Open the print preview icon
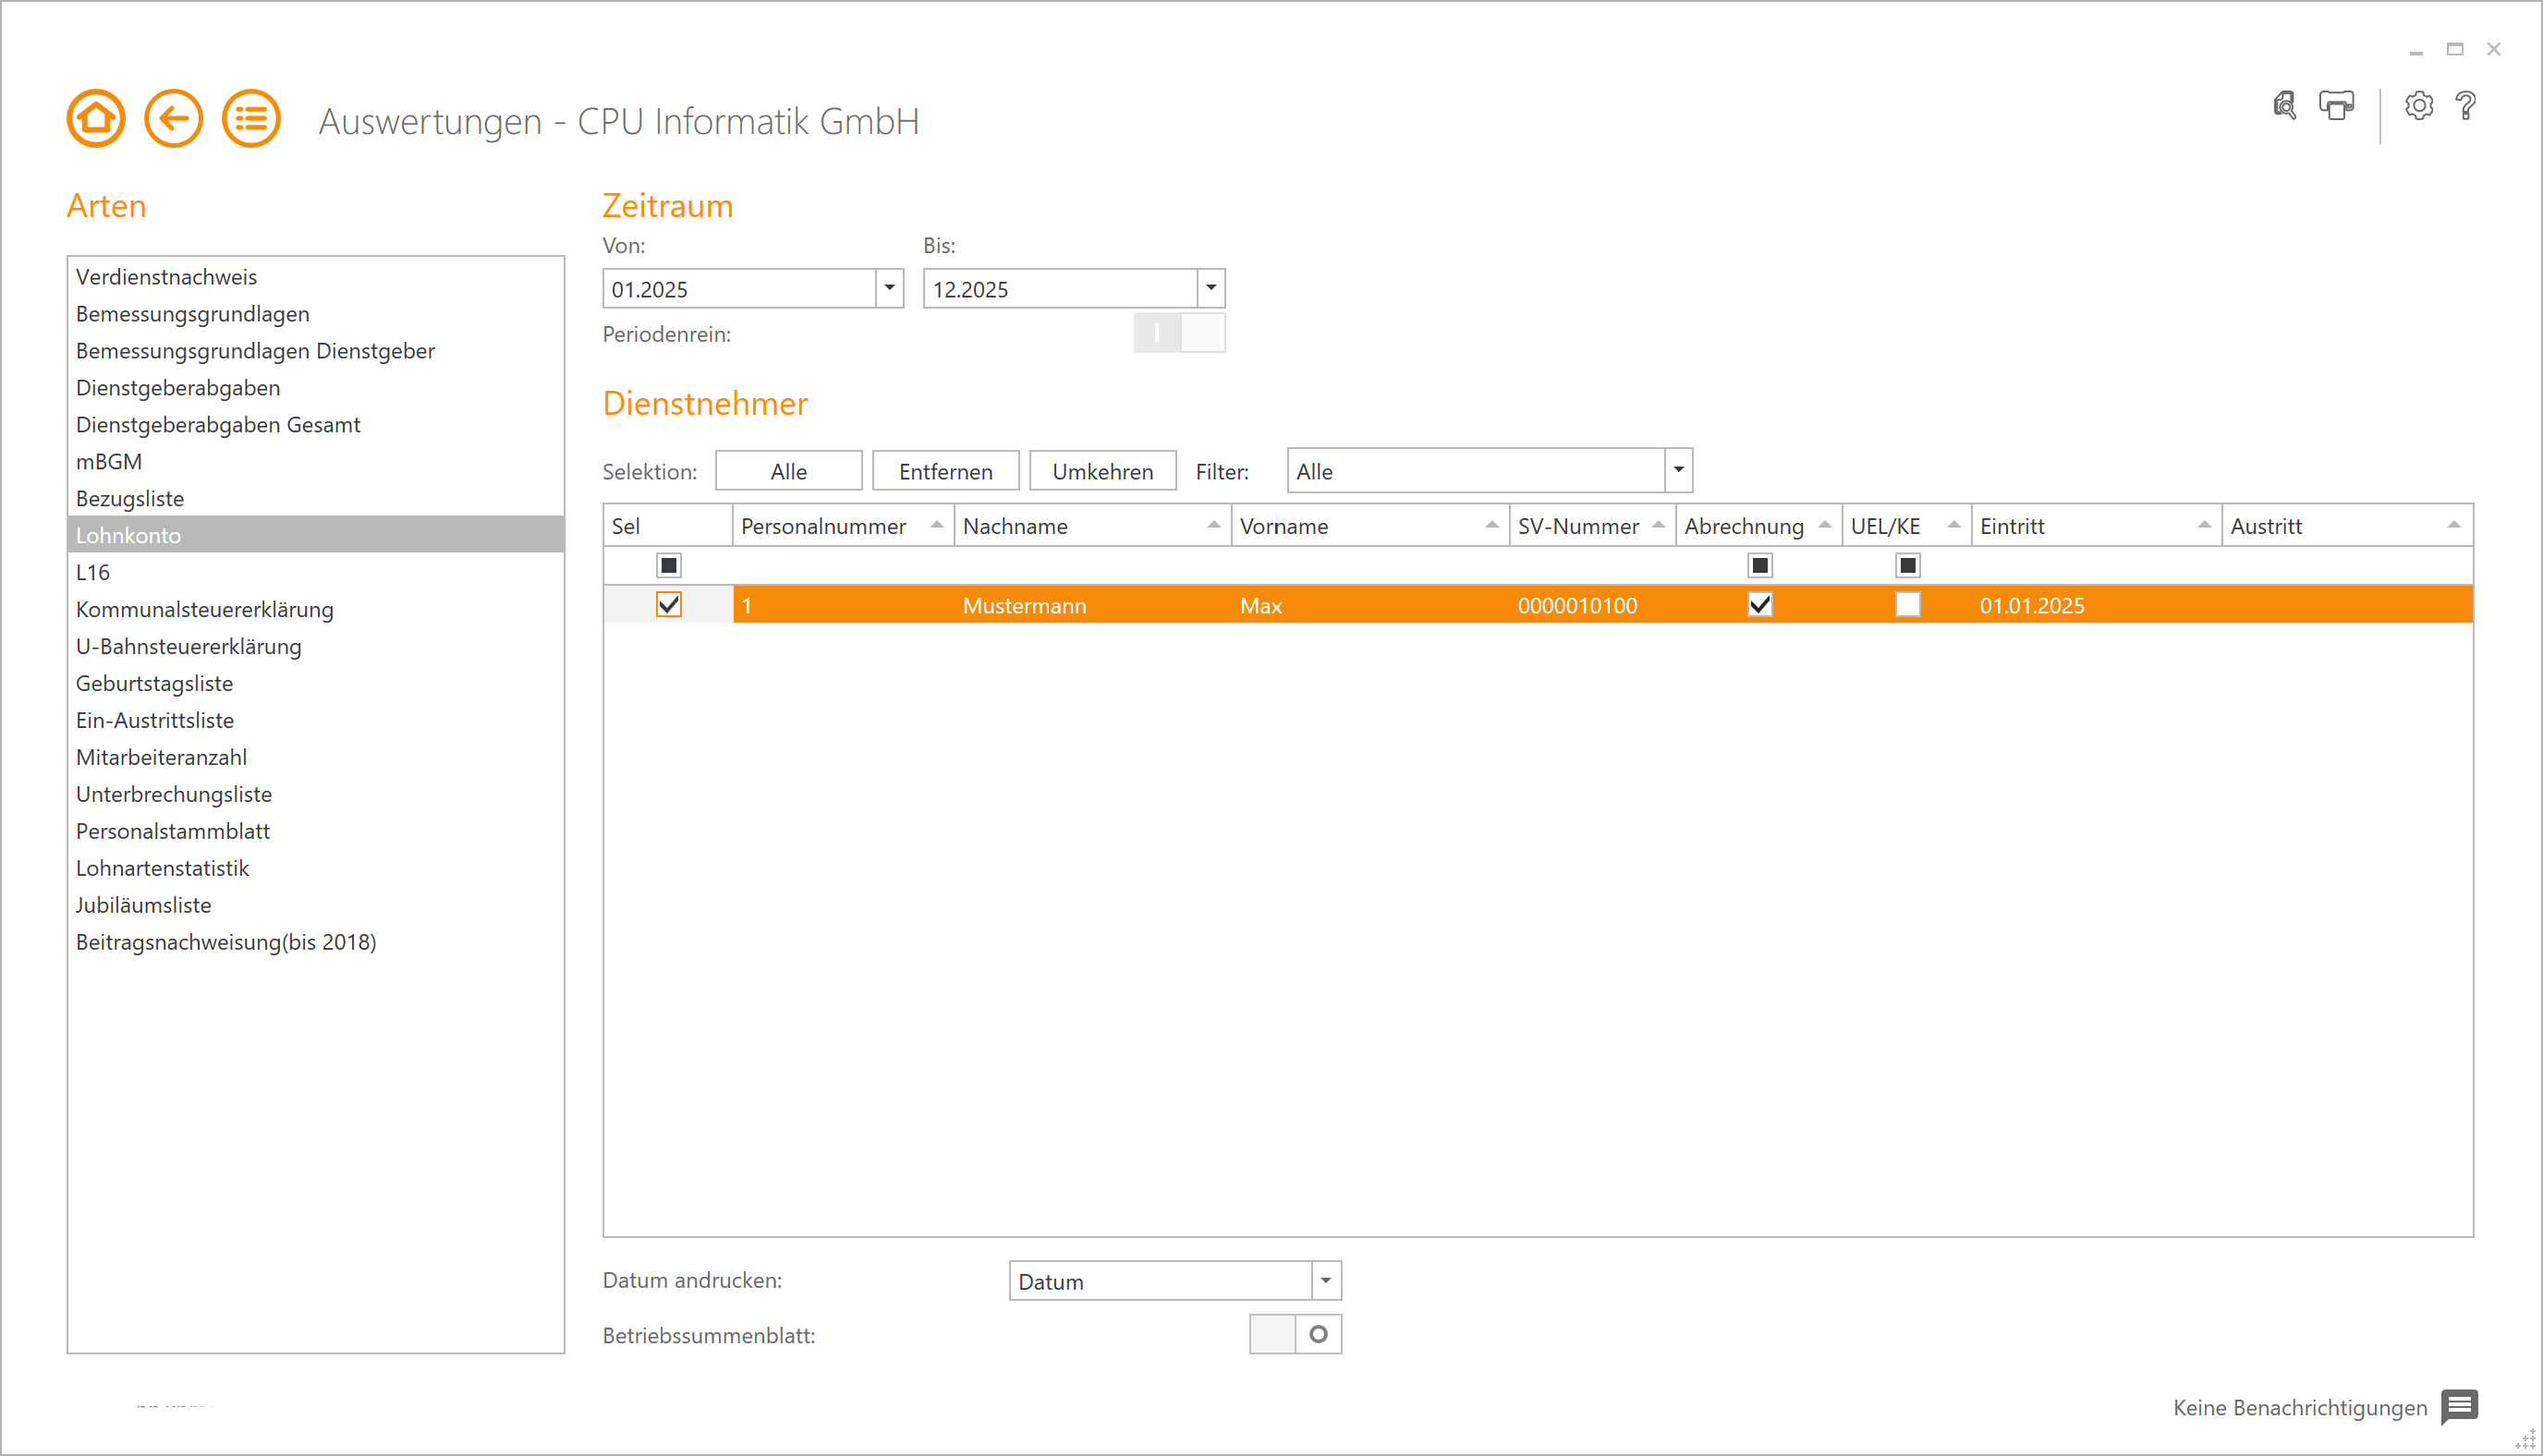The width and height of the screenshot is (2543, 1456). click(2284, 106)
